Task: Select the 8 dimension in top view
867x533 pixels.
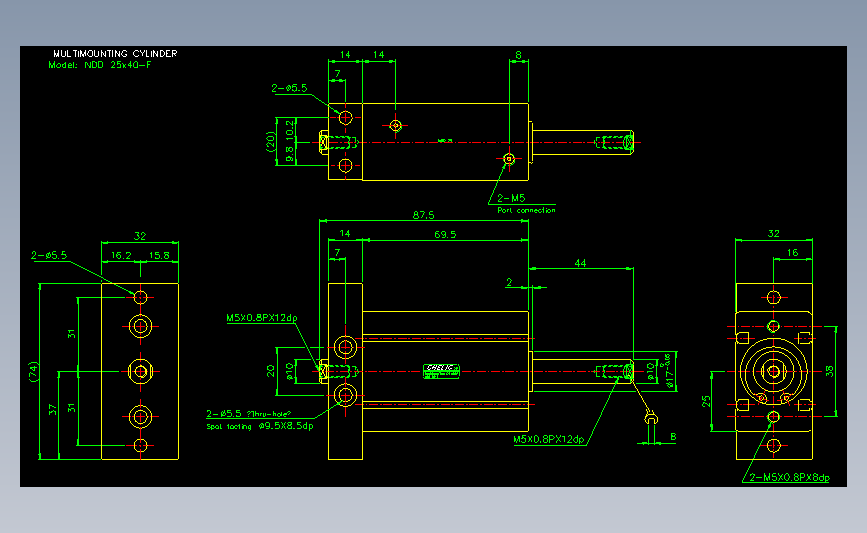Action: (x=518, y=55)
